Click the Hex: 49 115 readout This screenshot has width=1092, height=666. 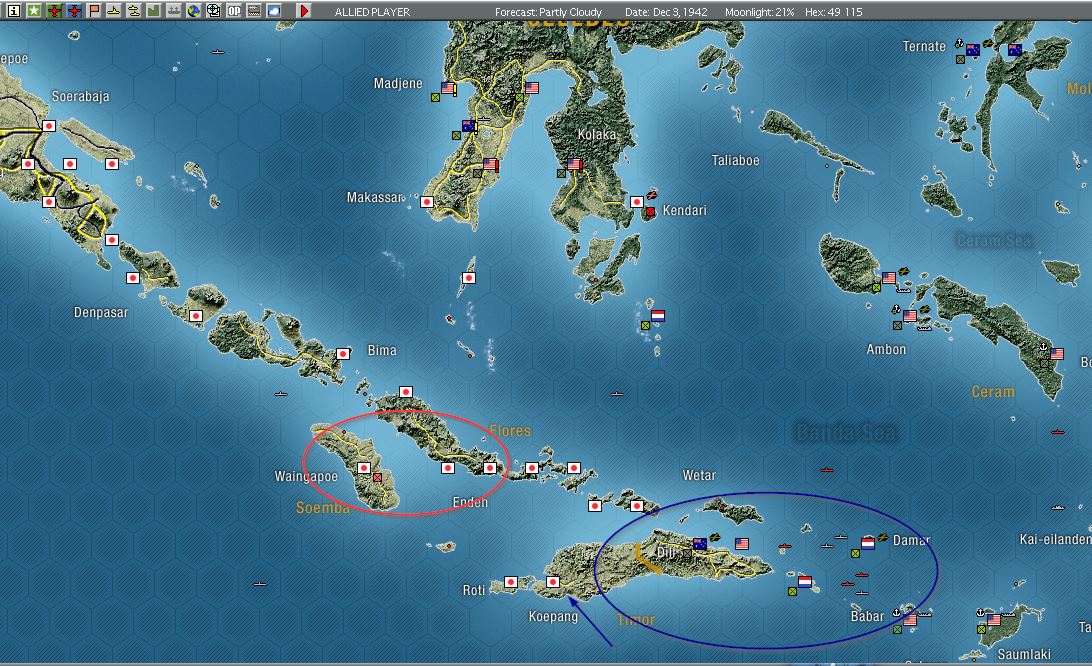click(x=833, y=12)
